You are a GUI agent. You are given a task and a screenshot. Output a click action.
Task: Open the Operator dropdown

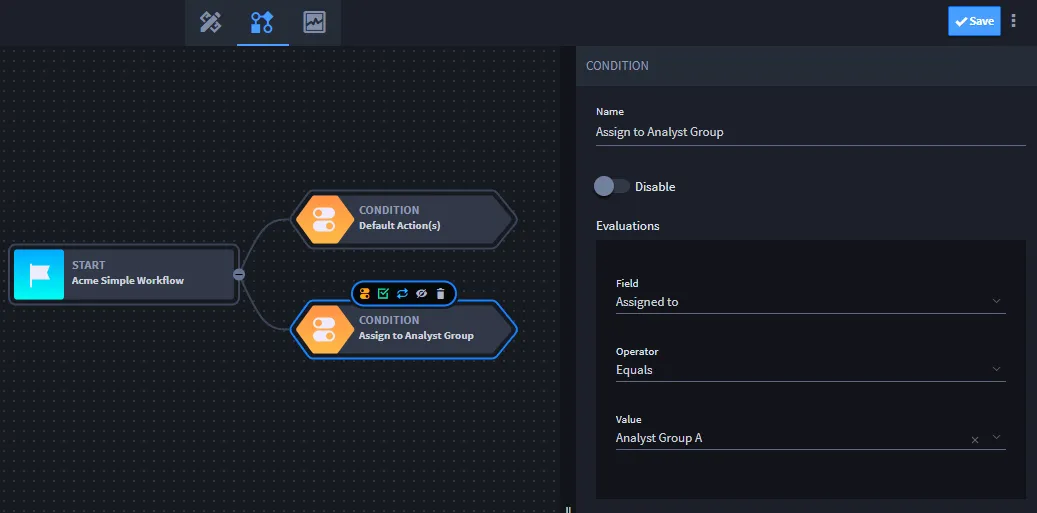[x=811, y=370]
